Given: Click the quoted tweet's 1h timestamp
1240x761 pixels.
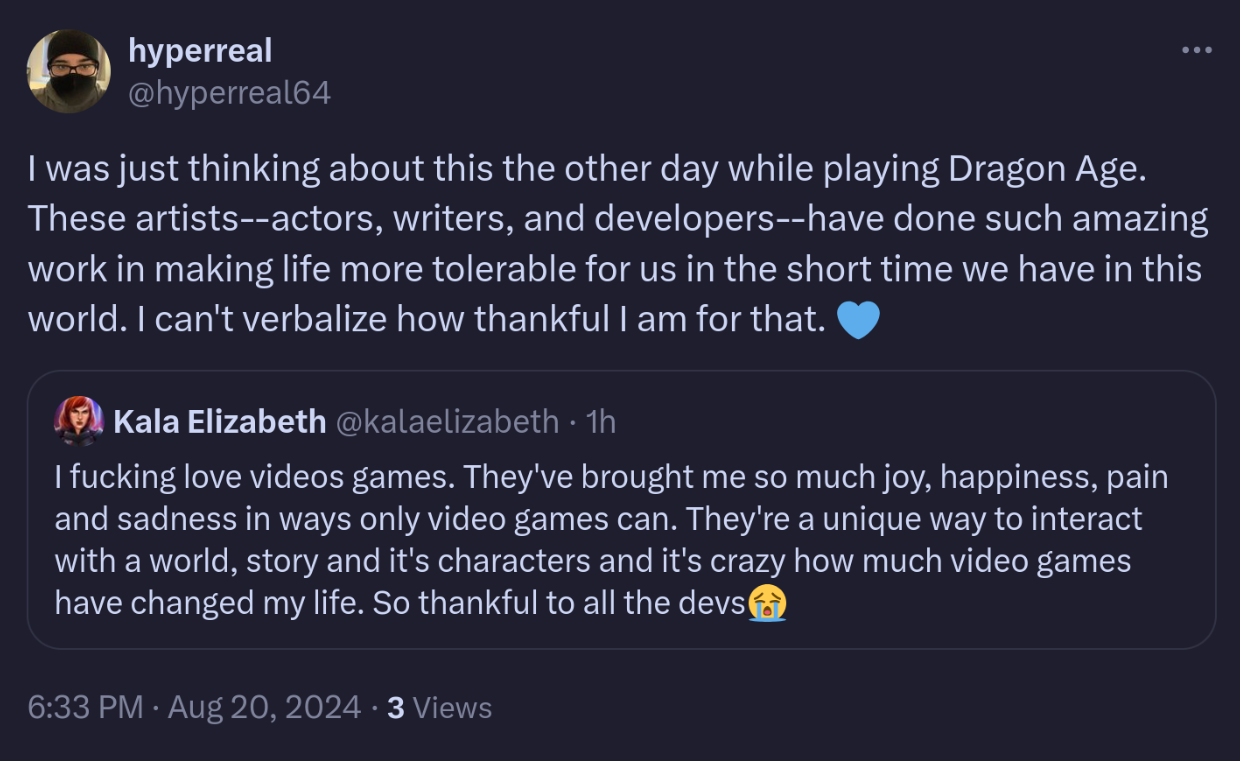Looking at the screenshot, I should 601,422.
